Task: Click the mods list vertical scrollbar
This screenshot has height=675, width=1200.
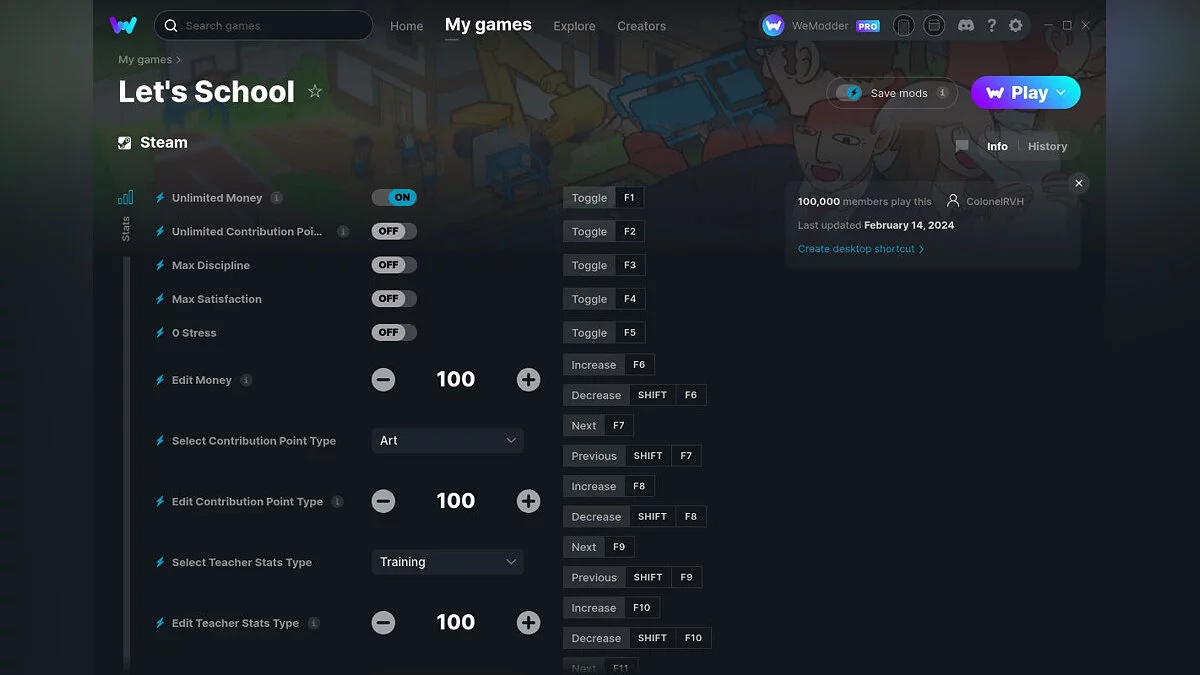Action: [x=127, y=464]
